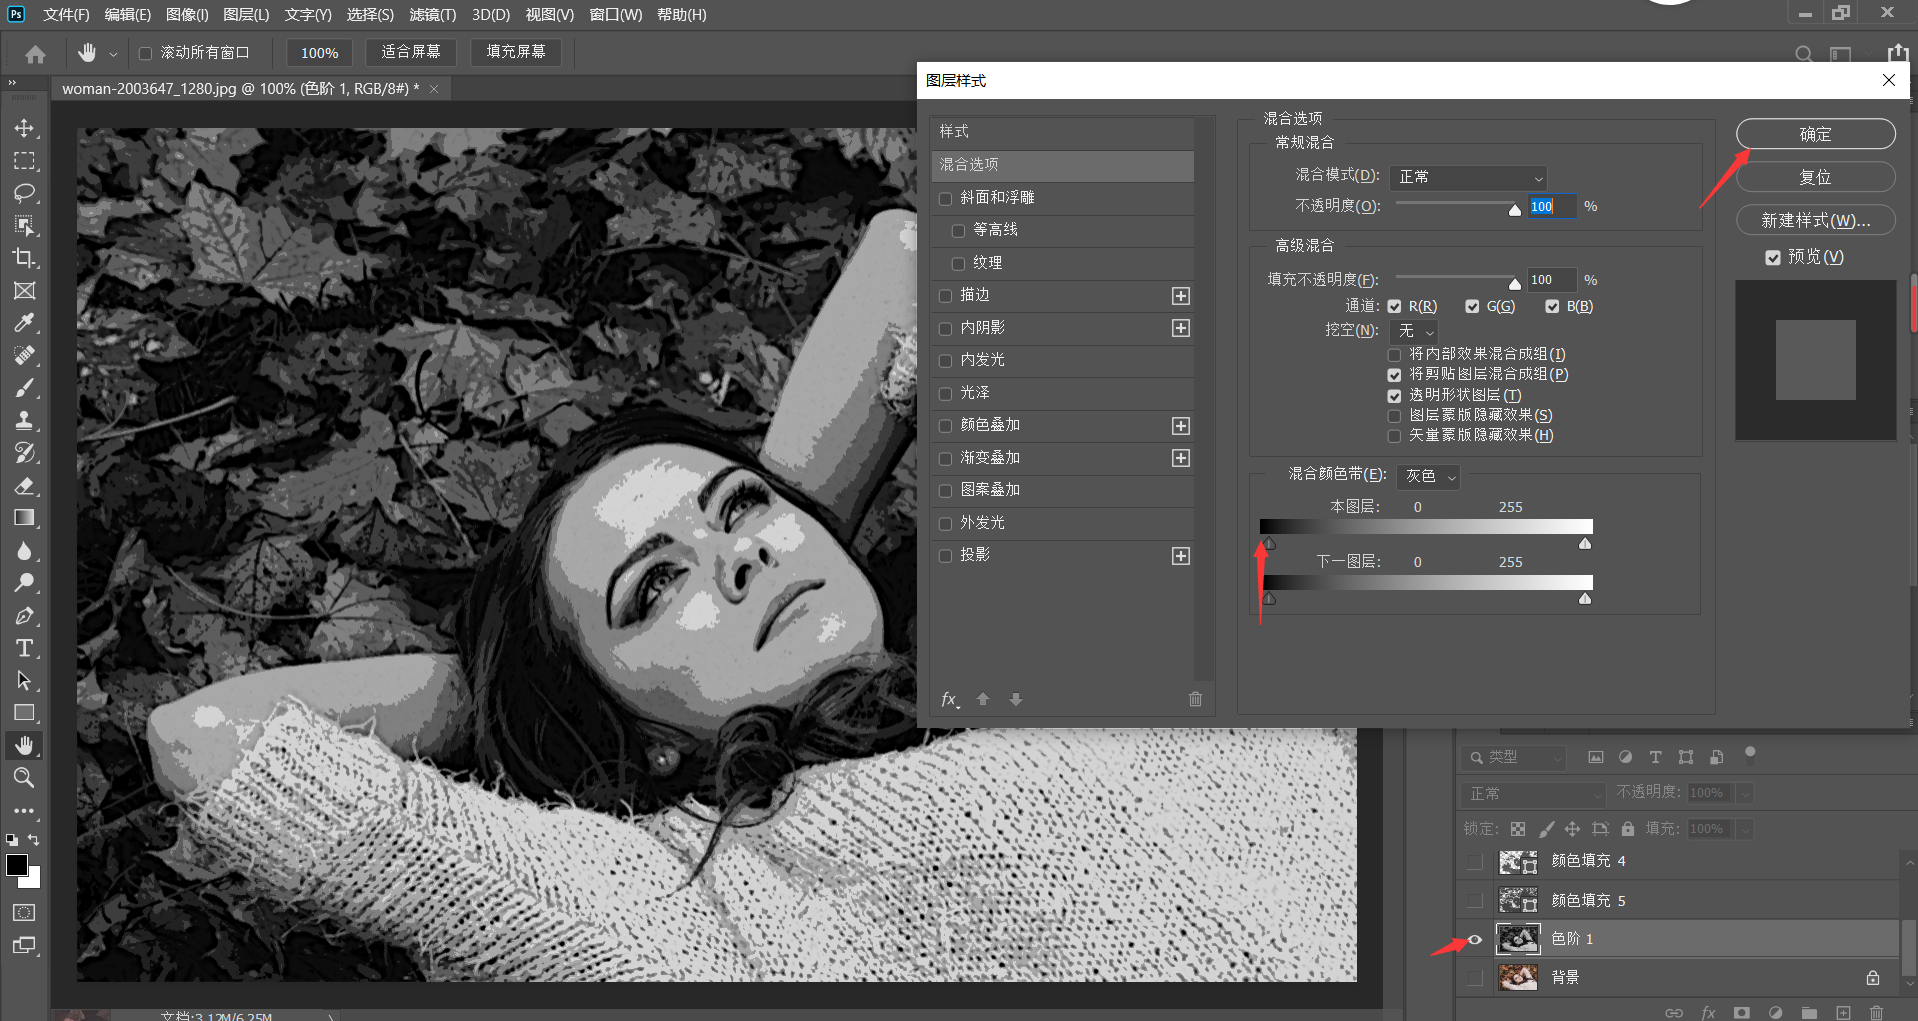Screen dimensions: 1918x1021
Task: Enable the 内发光 effect checkbox
Action: point(945,361)
